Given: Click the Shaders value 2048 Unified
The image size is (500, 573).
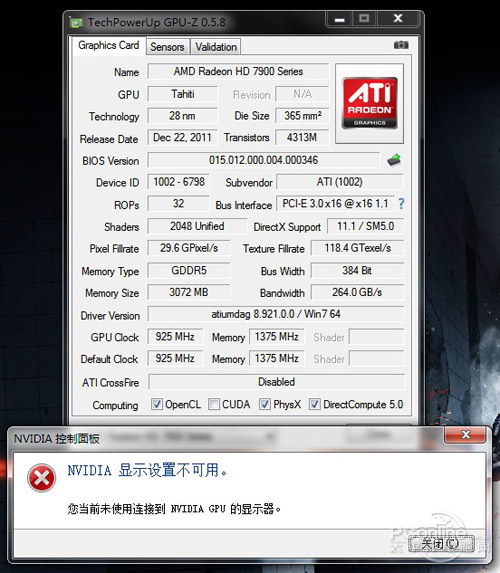Looking at the screenshot, I should 197,226.
